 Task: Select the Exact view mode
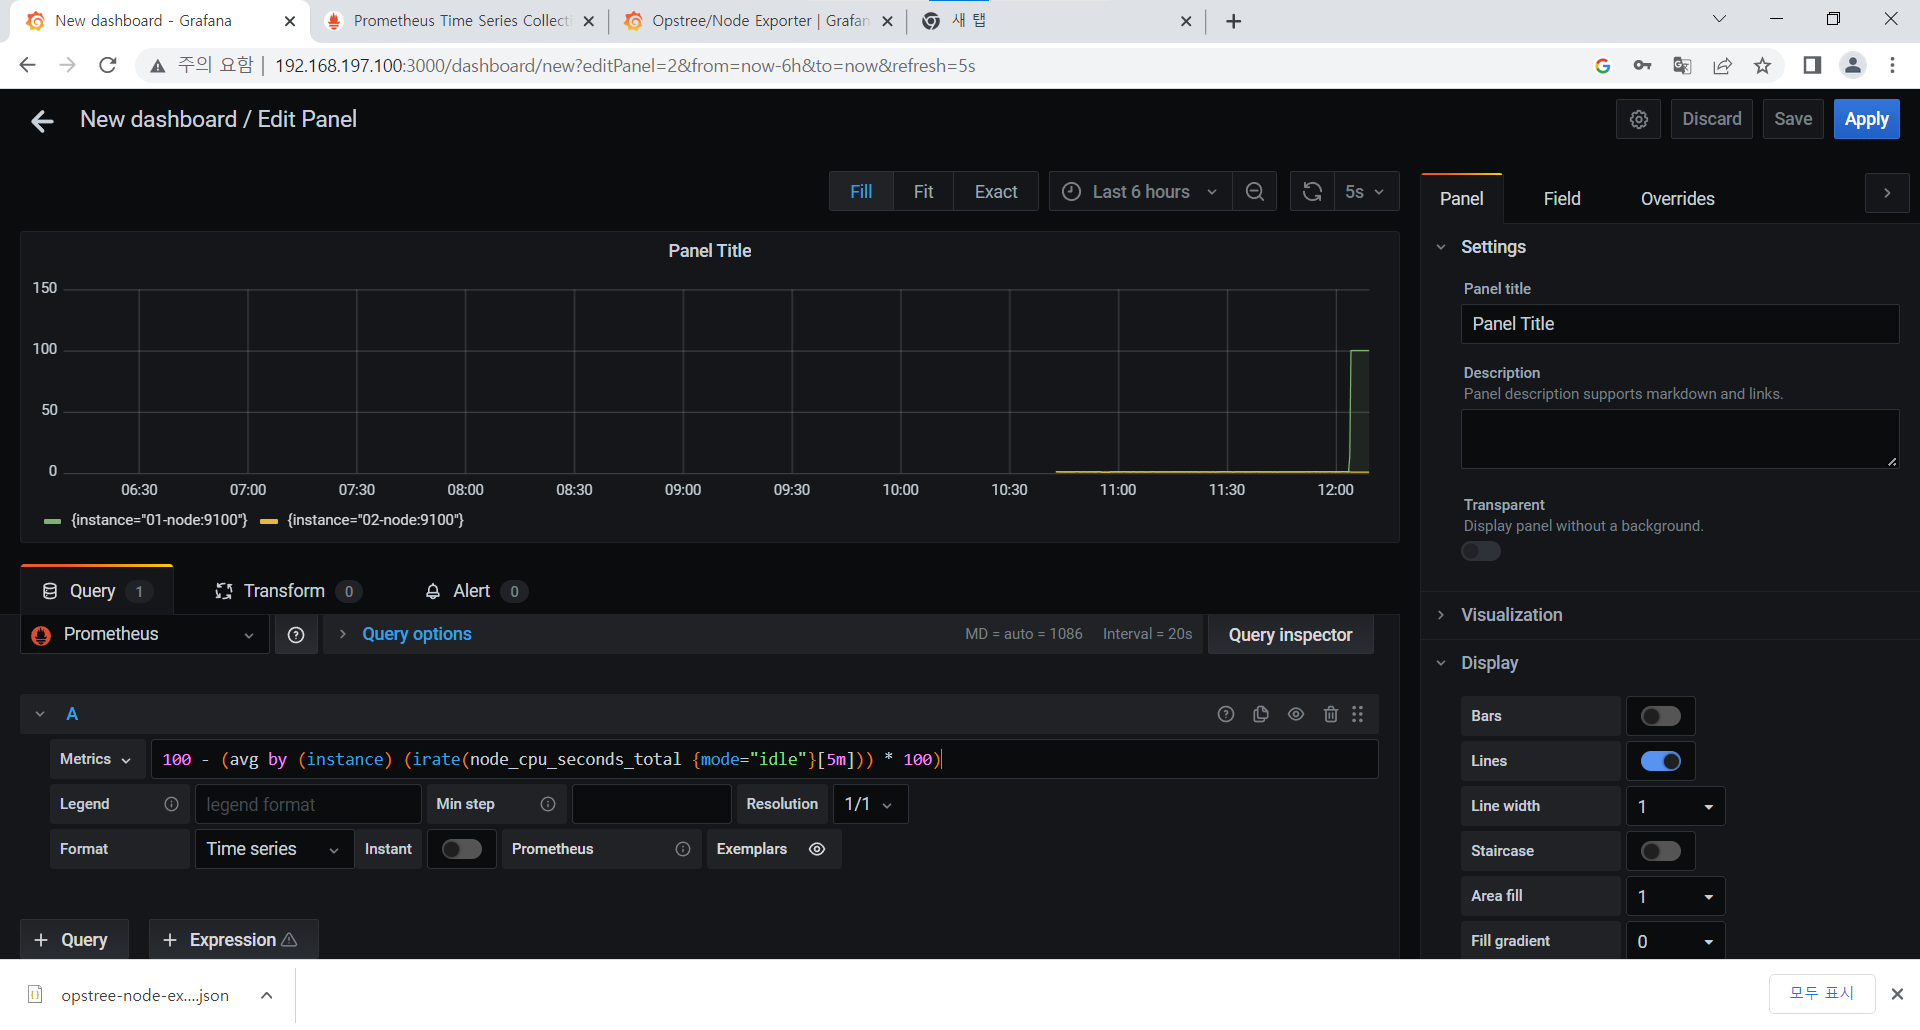tap(996, 192)
